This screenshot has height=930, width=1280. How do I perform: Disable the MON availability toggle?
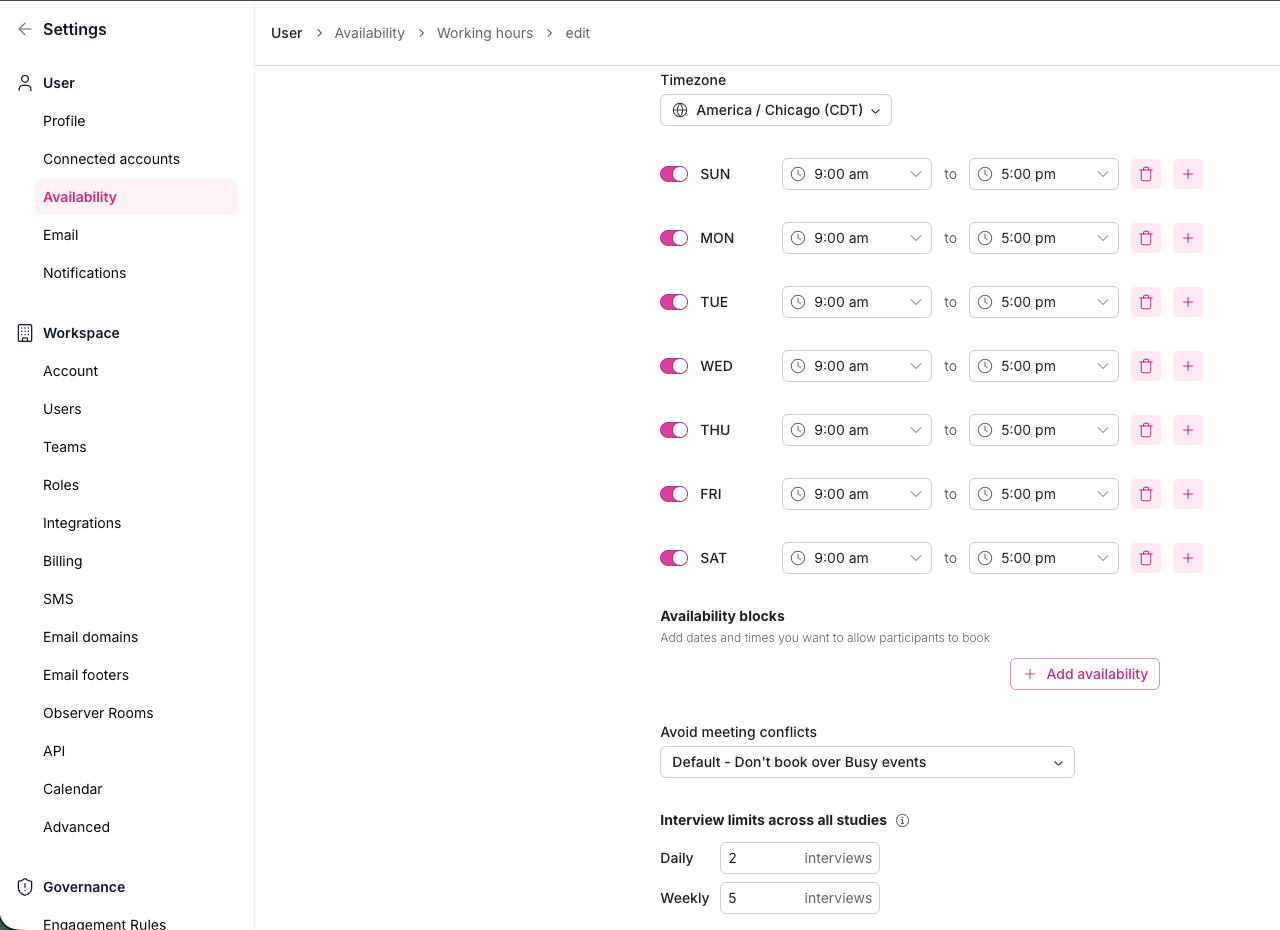point(674,238)
